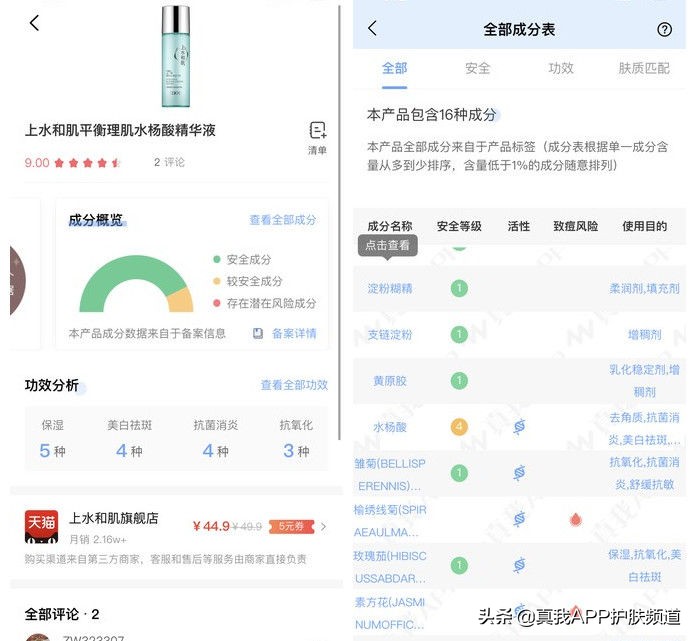Select 抗菌消炎 4种 efficacy item

click(216, 439)
